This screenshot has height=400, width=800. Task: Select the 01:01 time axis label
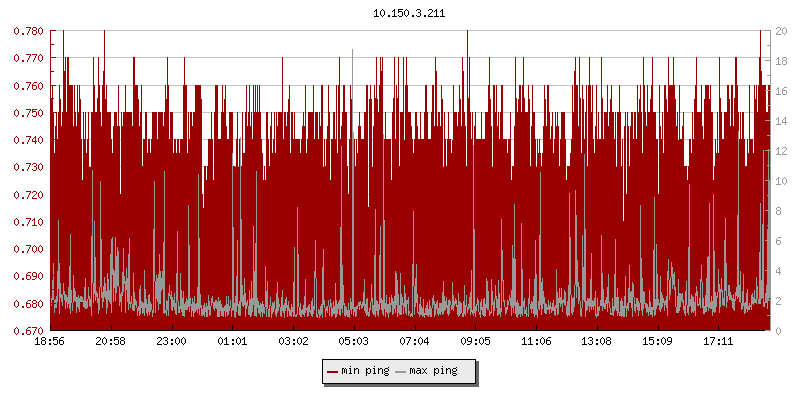click(x=232, y=341)
